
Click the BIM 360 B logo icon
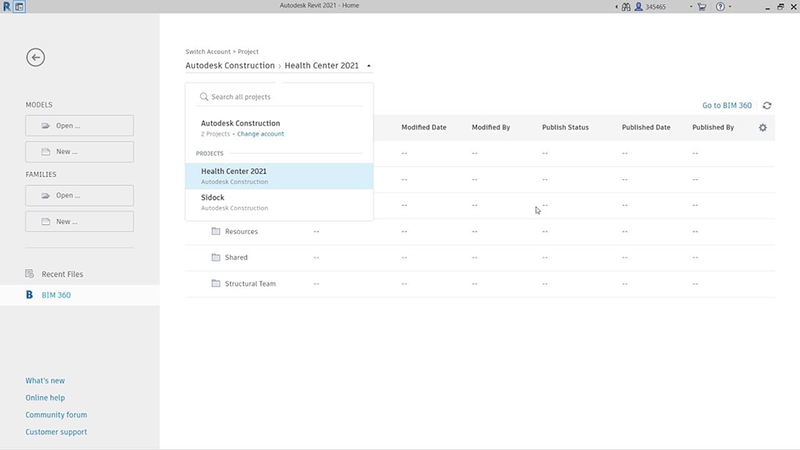coord(29,295)
